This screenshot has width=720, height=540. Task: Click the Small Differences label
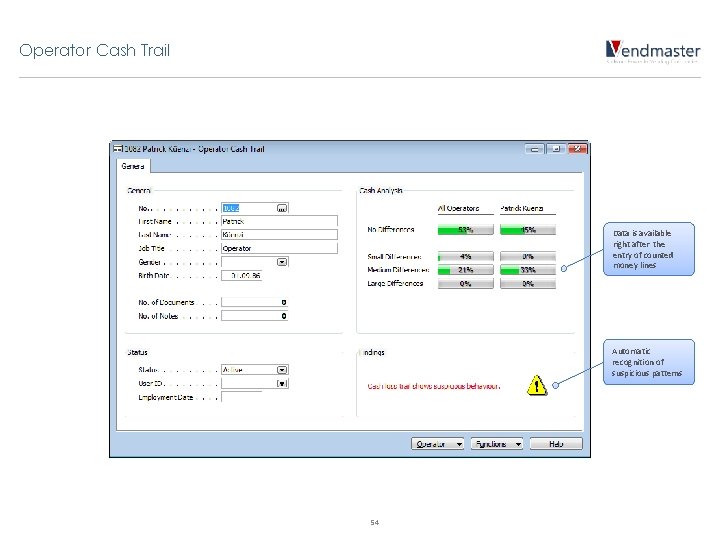pos(394,257)
